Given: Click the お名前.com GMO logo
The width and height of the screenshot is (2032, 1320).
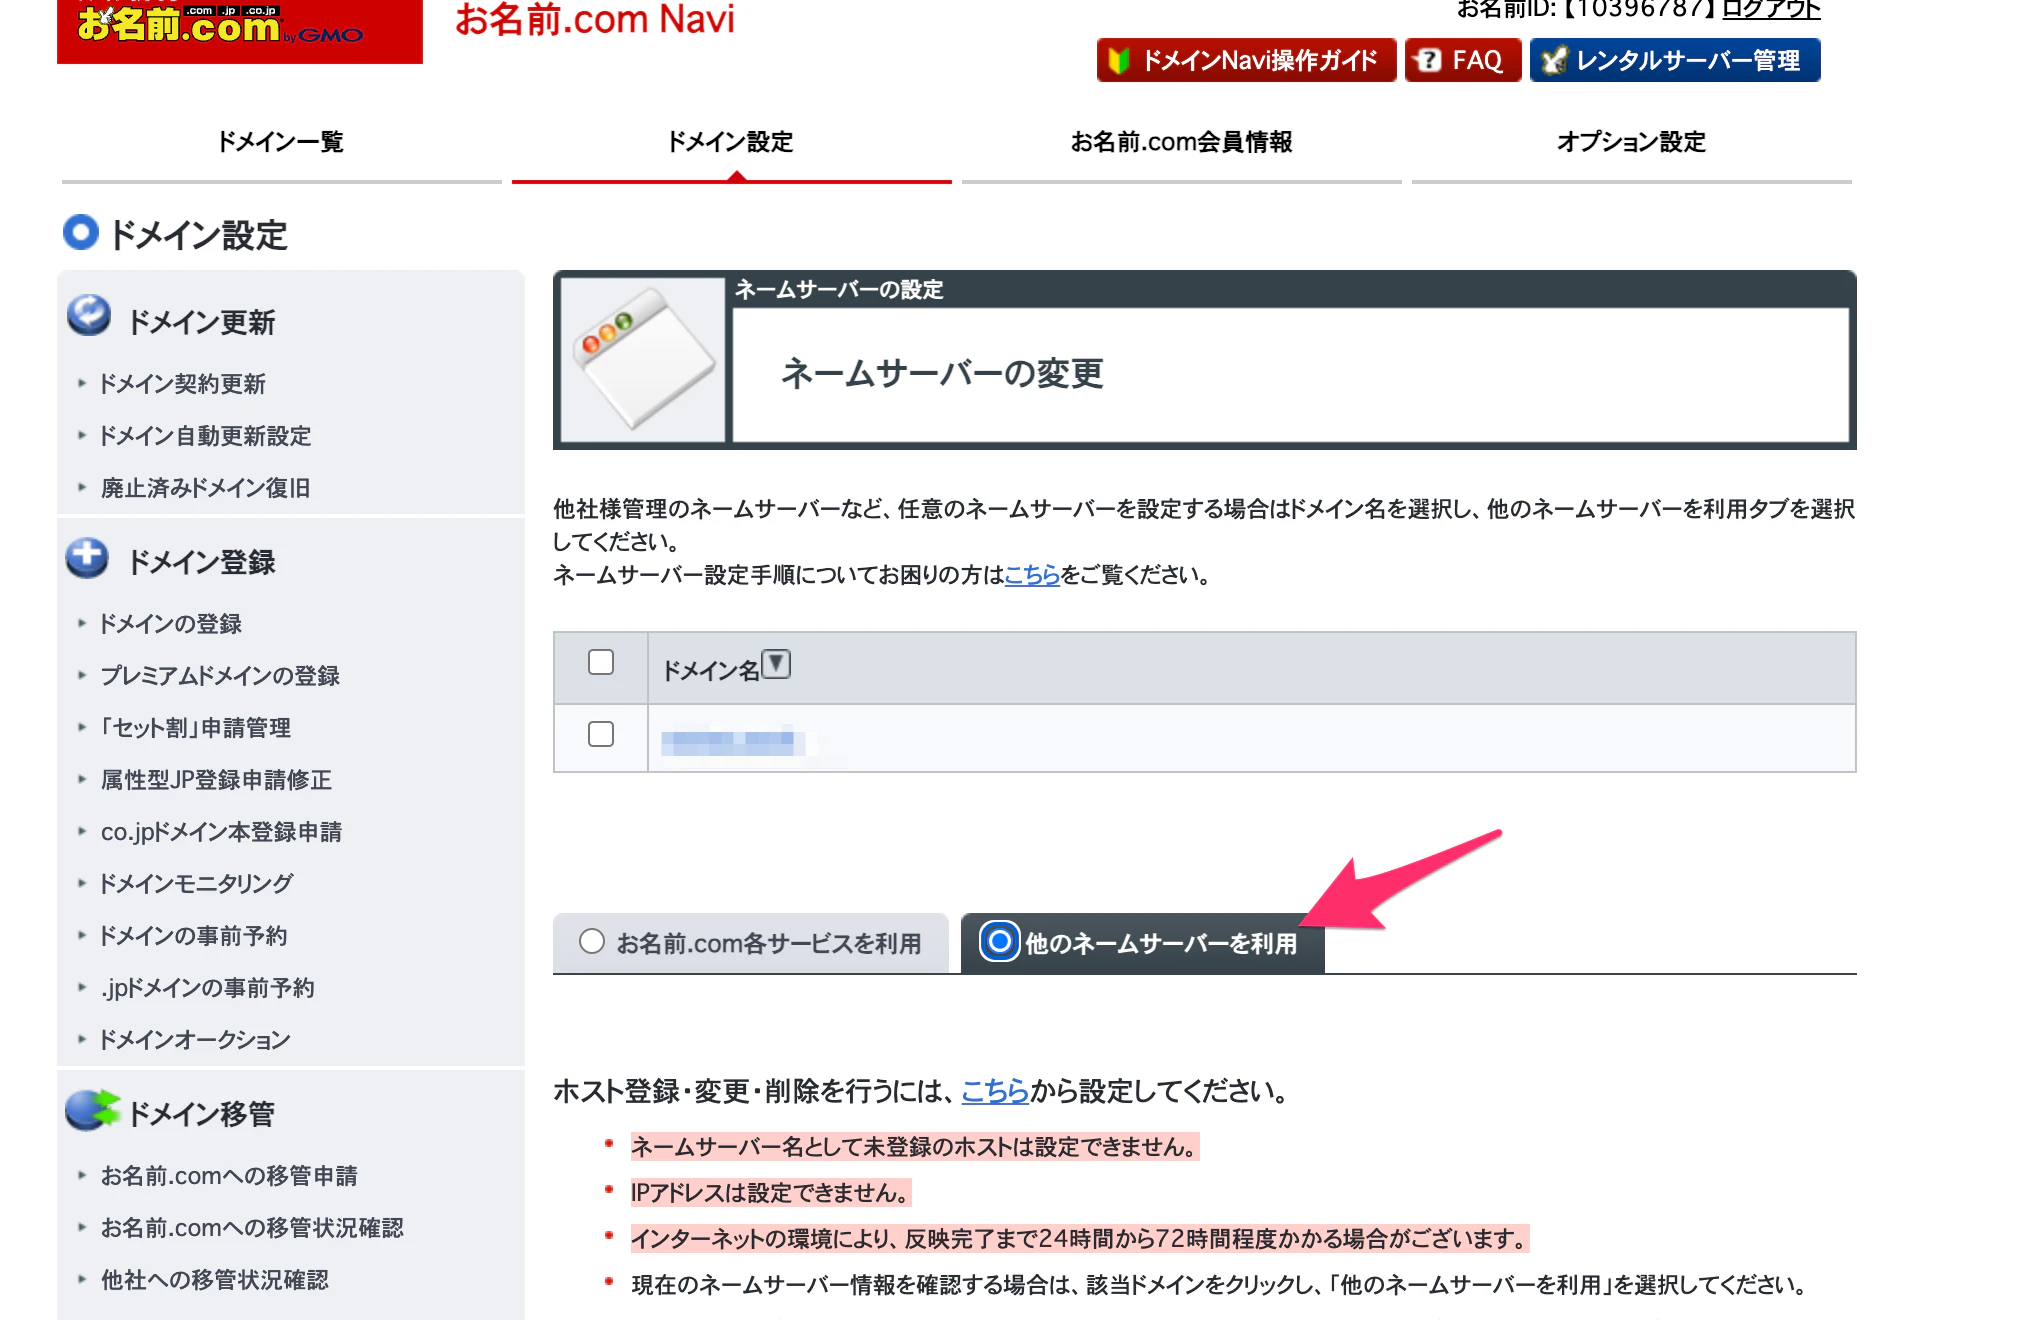Looking at the screenshot, I should coord(240,30).
